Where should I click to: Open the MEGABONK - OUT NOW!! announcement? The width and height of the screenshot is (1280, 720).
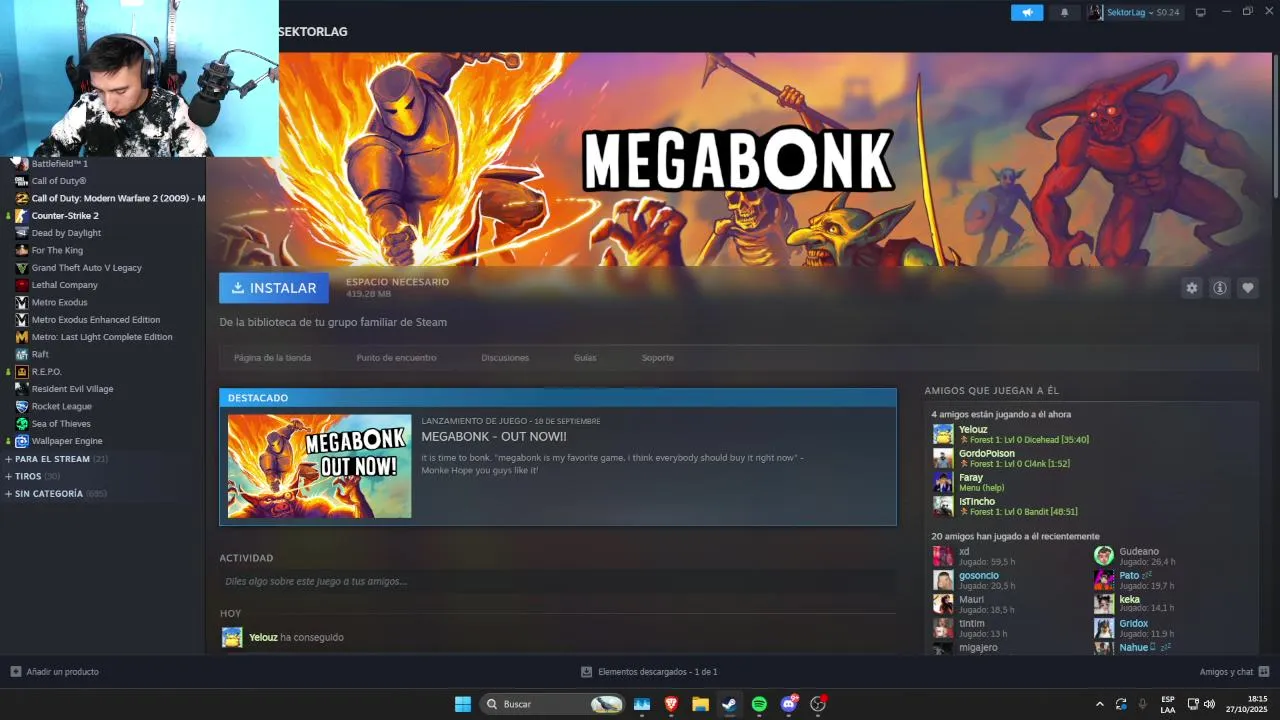pos(494,437)
